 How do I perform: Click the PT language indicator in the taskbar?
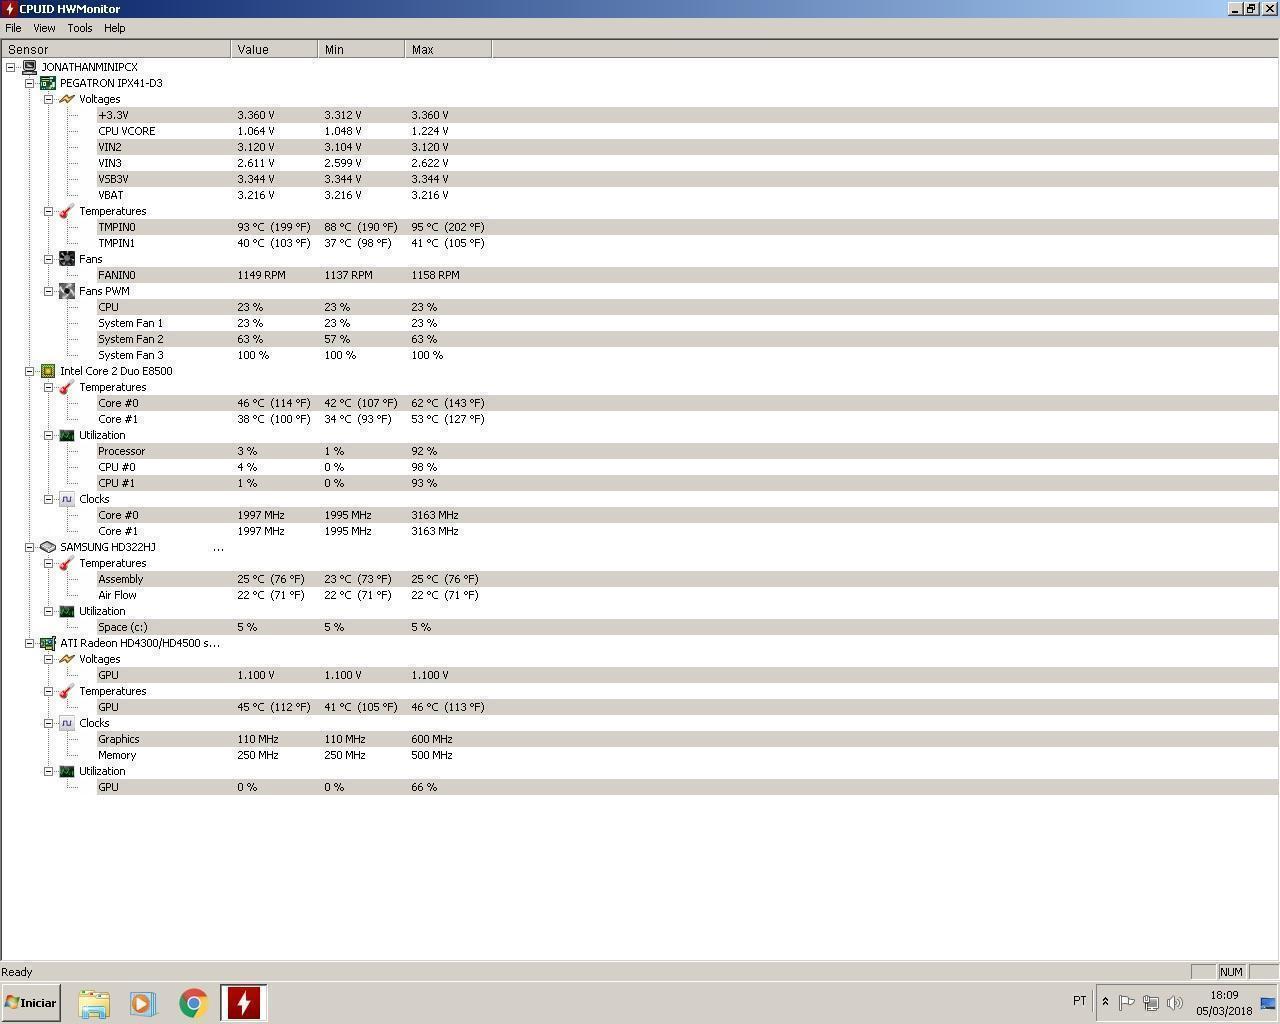[x=1079, y=1001]
